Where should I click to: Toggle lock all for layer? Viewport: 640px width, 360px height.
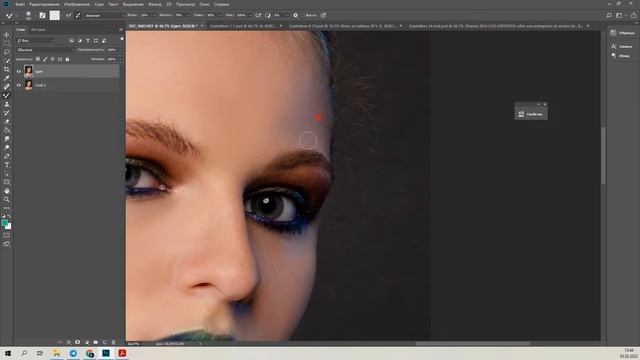67,59
